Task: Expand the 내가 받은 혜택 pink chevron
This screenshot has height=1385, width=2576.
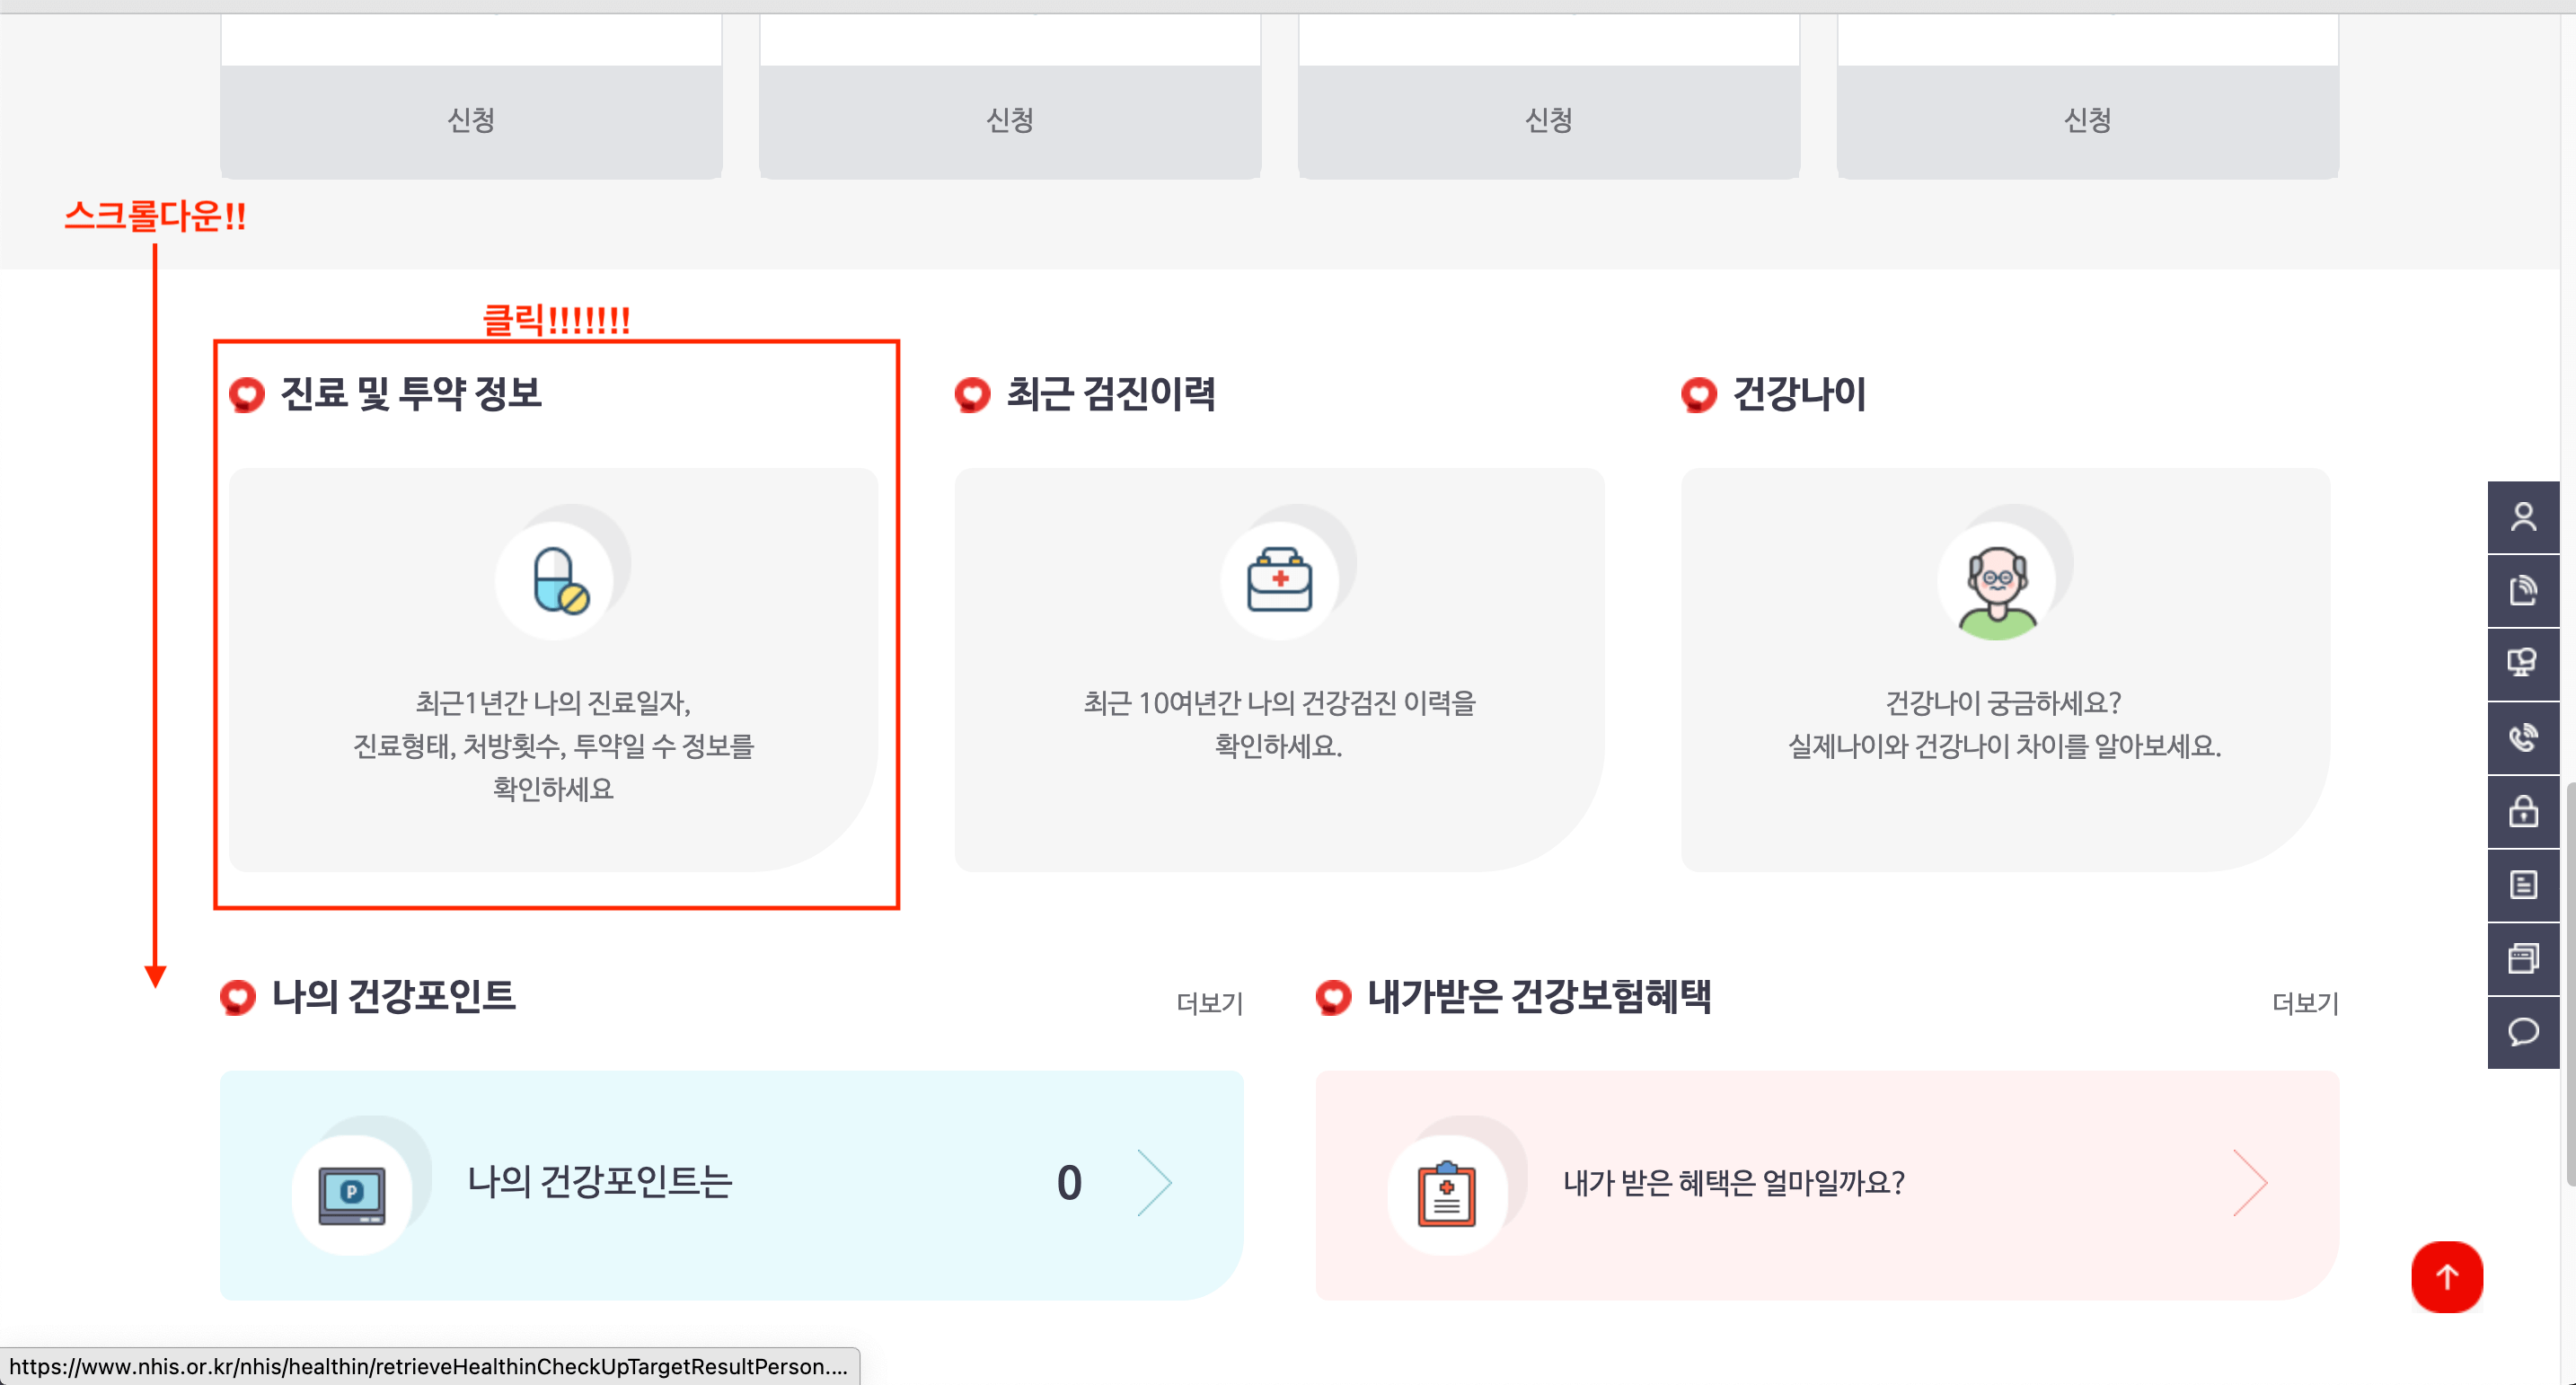Action: point(2250,1183)
